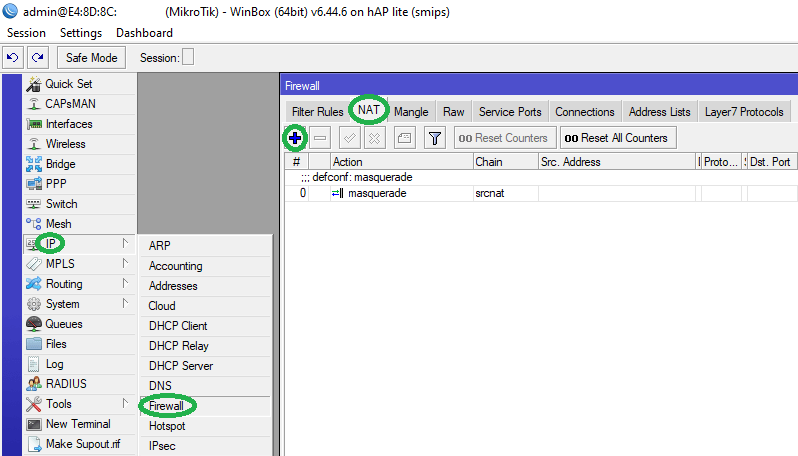Select DHCP Client in IP submenu

[x=205, y=326]
